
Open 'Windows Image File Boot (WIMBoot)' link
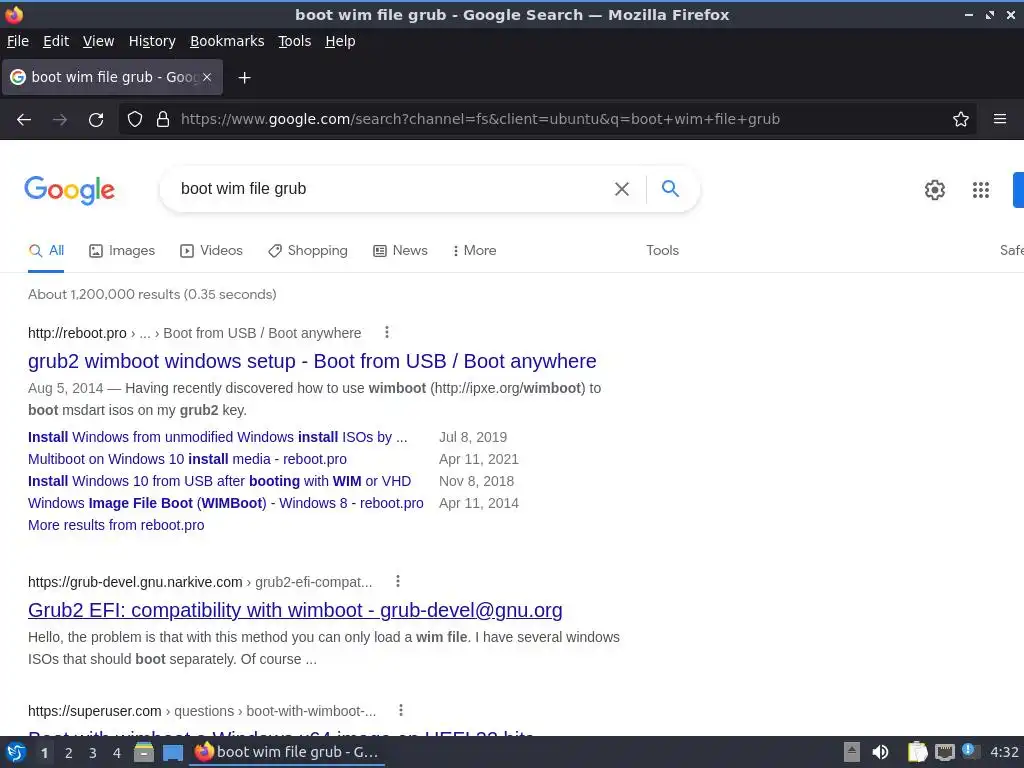226,504
